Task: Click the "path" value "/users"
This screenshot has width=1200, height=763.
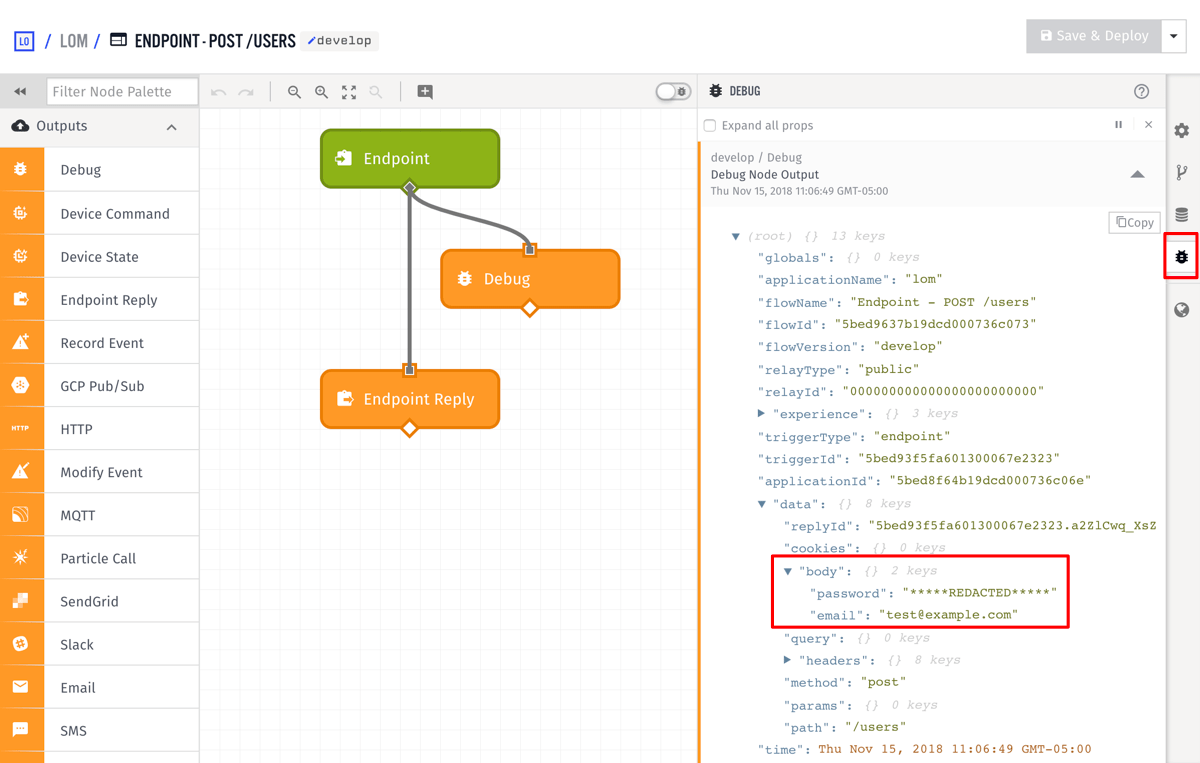Action: click(x=876, y=727)
